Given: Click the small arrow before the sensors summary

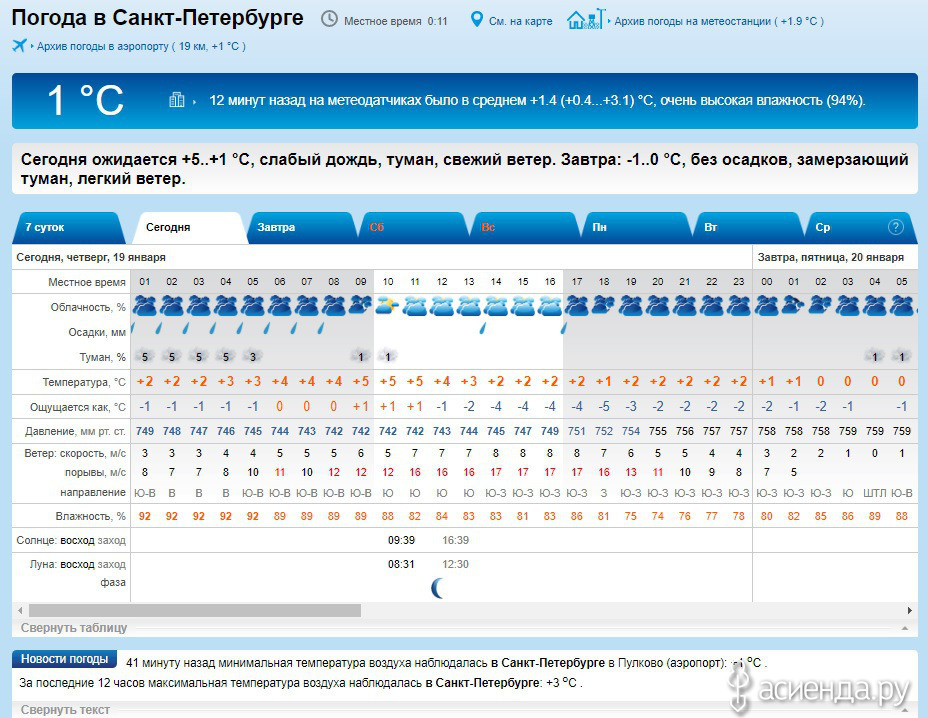Looking at the screenshot, I should coord(194,102).
